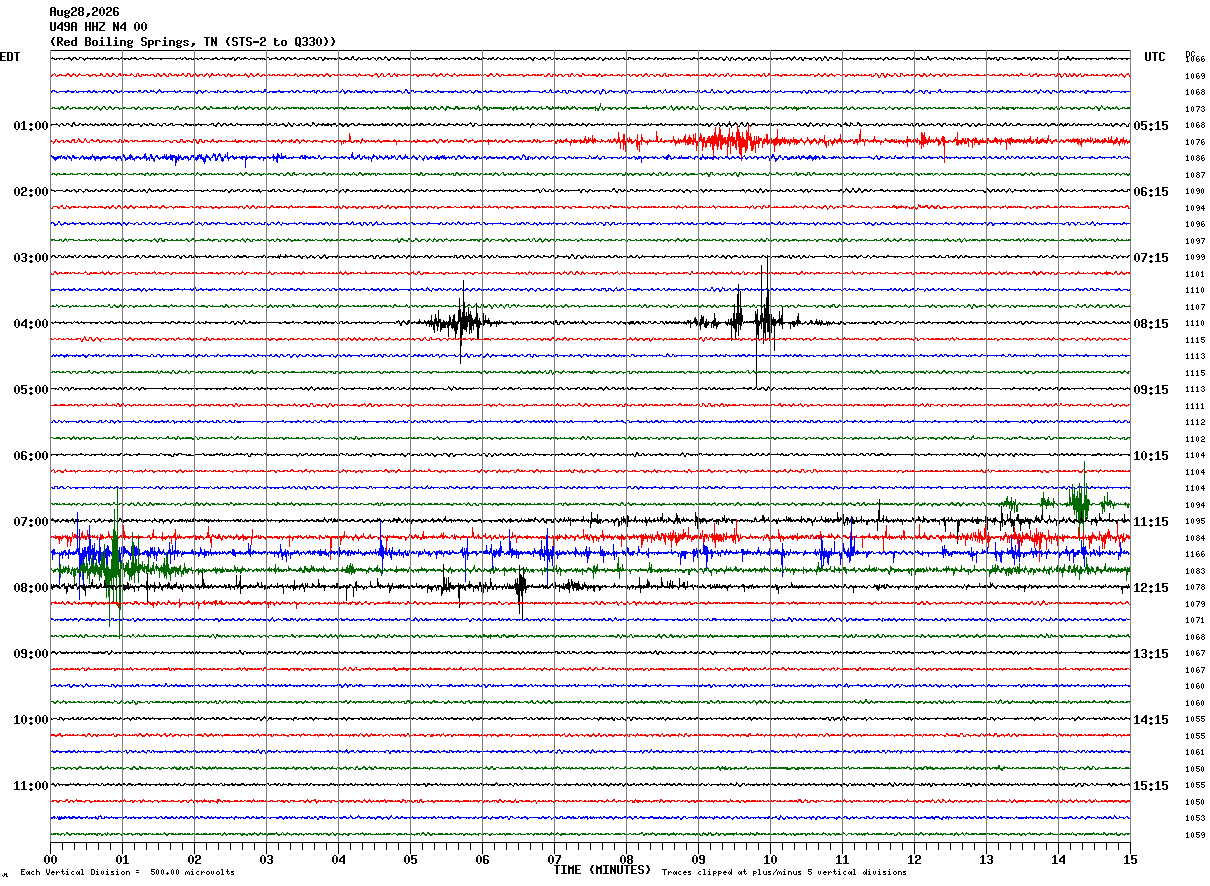Select the 11:00 EDT row label
Image resolution: width=1210 pixels, height=886 pixels.
point(30,786)
